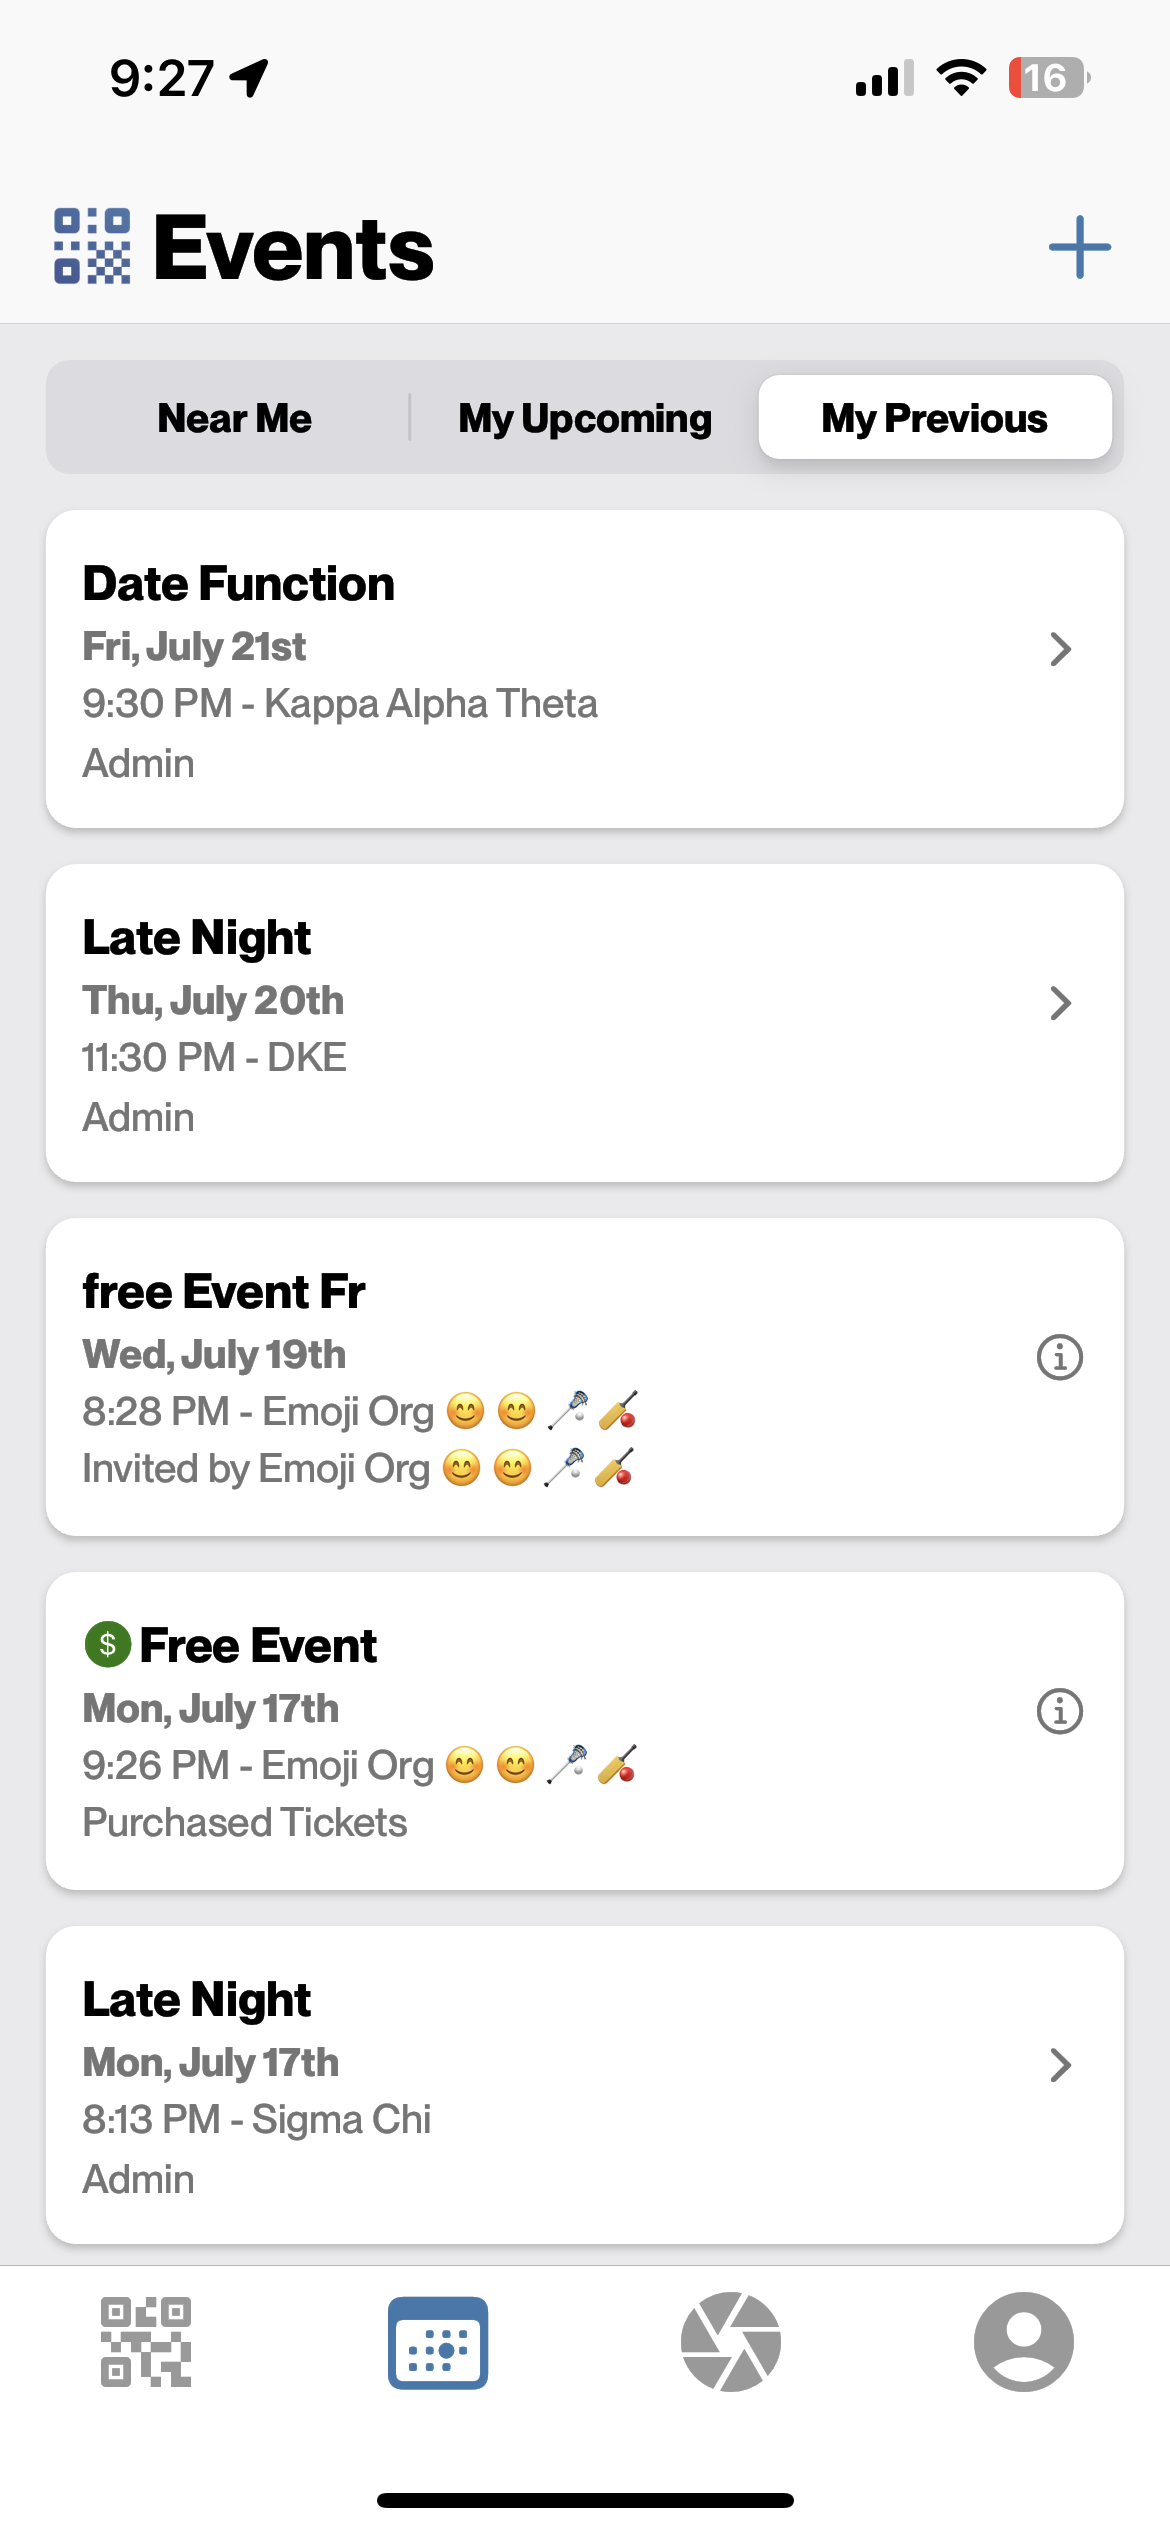Open Late Night DKE event chevron

click(x=1061, y=1003)
